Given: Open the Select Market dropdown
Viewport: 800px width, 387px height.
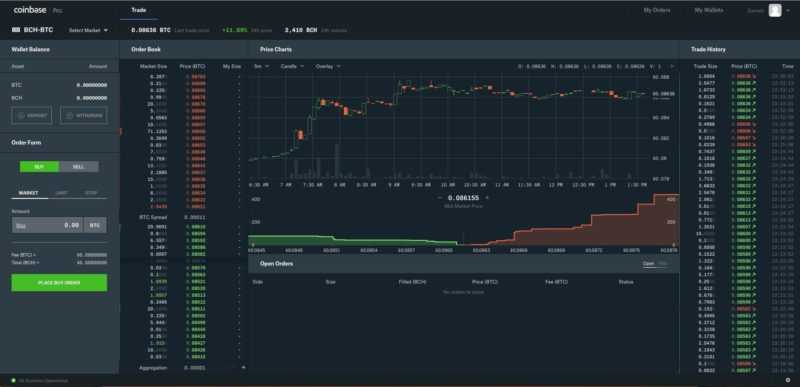Looking at the screenshot, I should [x=88, y=30].
